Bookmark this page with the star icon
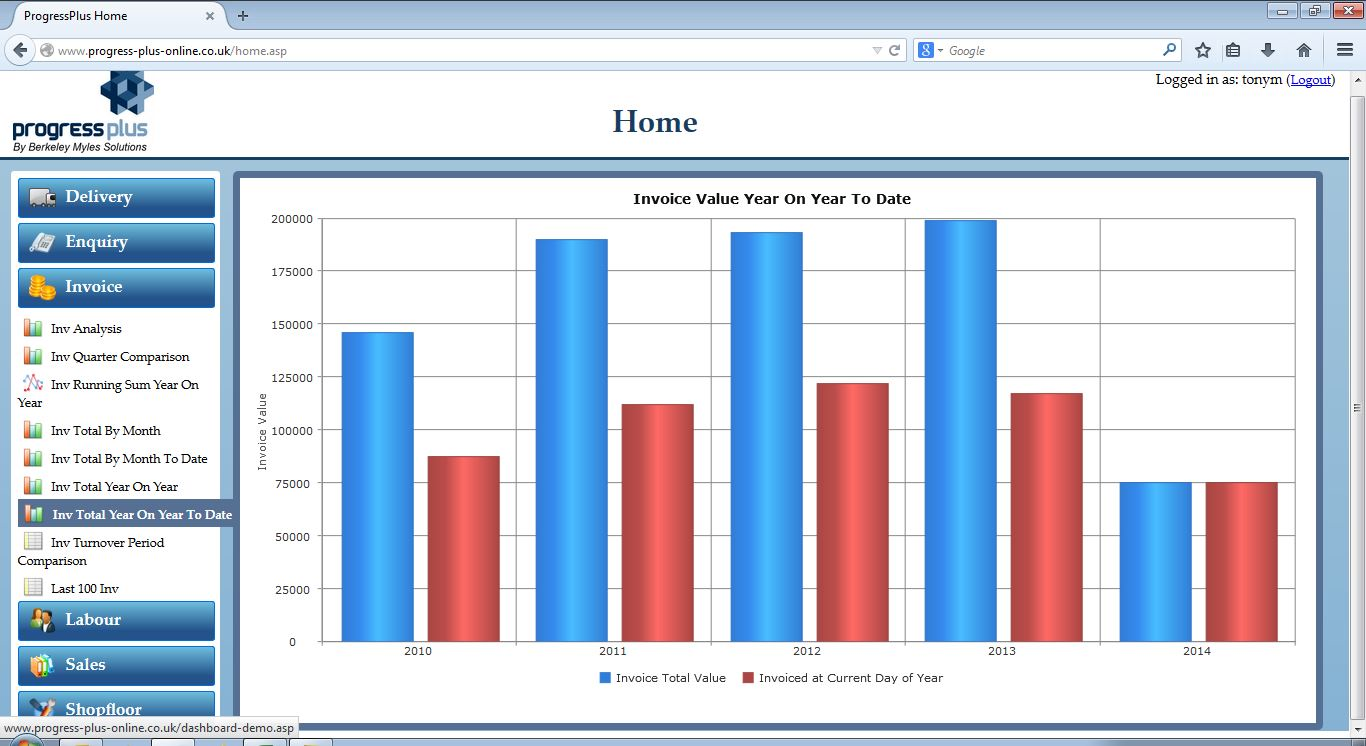1366x746 pixels. pos(1203,50)
